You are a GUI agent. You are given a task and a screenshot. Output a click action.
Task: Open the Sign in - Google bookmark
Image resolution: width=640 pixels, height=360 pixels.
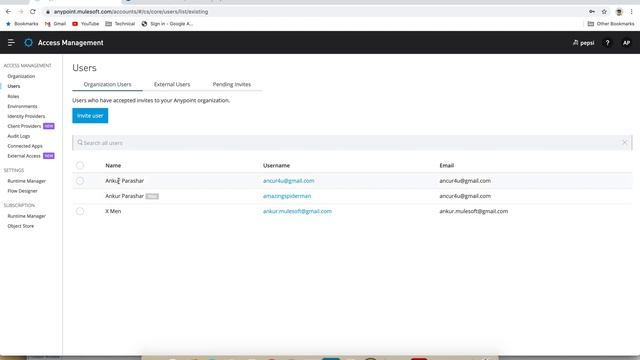[167, 24]
